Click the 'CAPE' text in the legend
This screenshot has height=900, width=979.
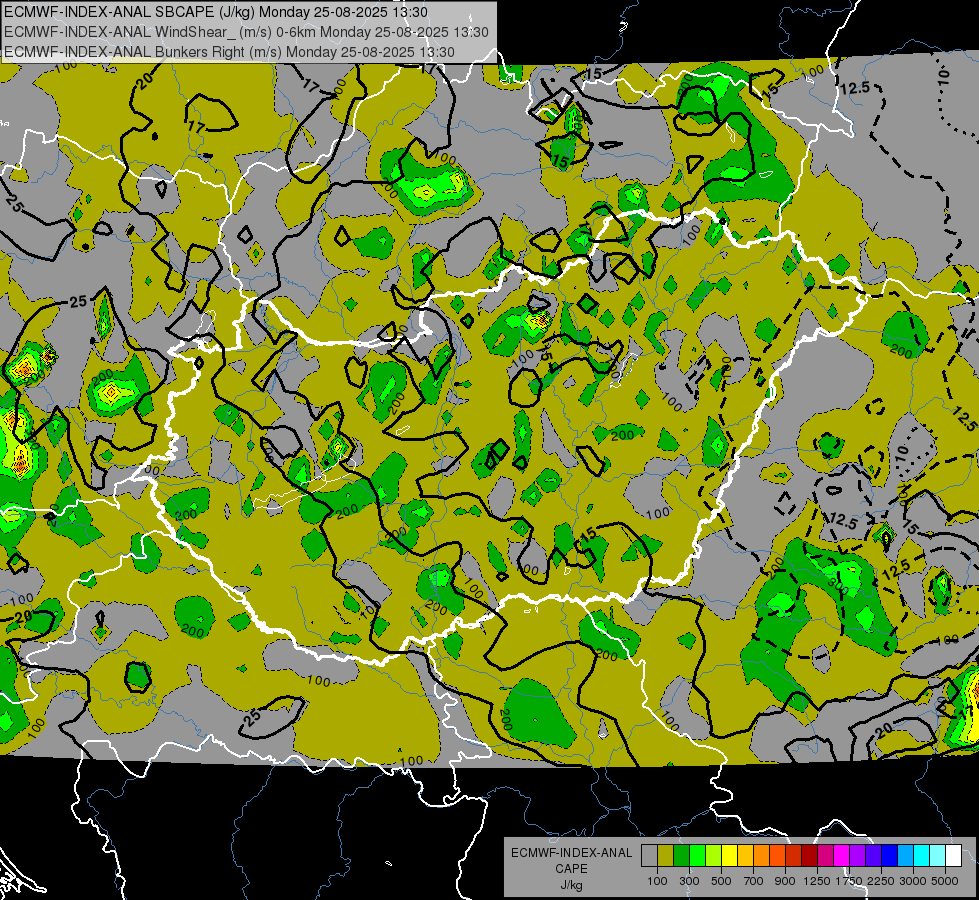pos(571,869)
